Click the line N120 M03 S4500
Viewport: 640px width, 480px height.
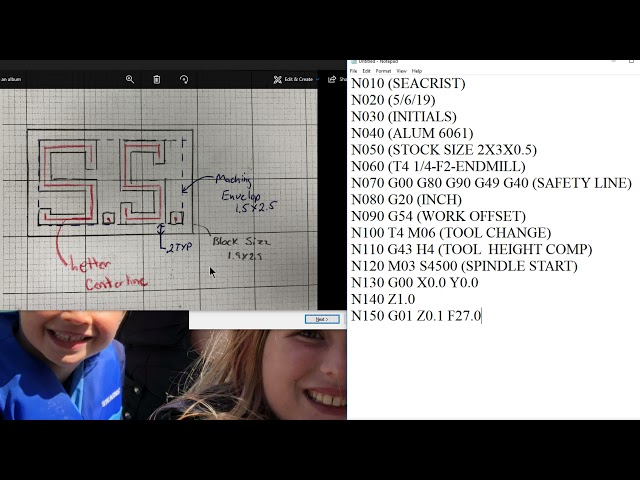(464, 266)
